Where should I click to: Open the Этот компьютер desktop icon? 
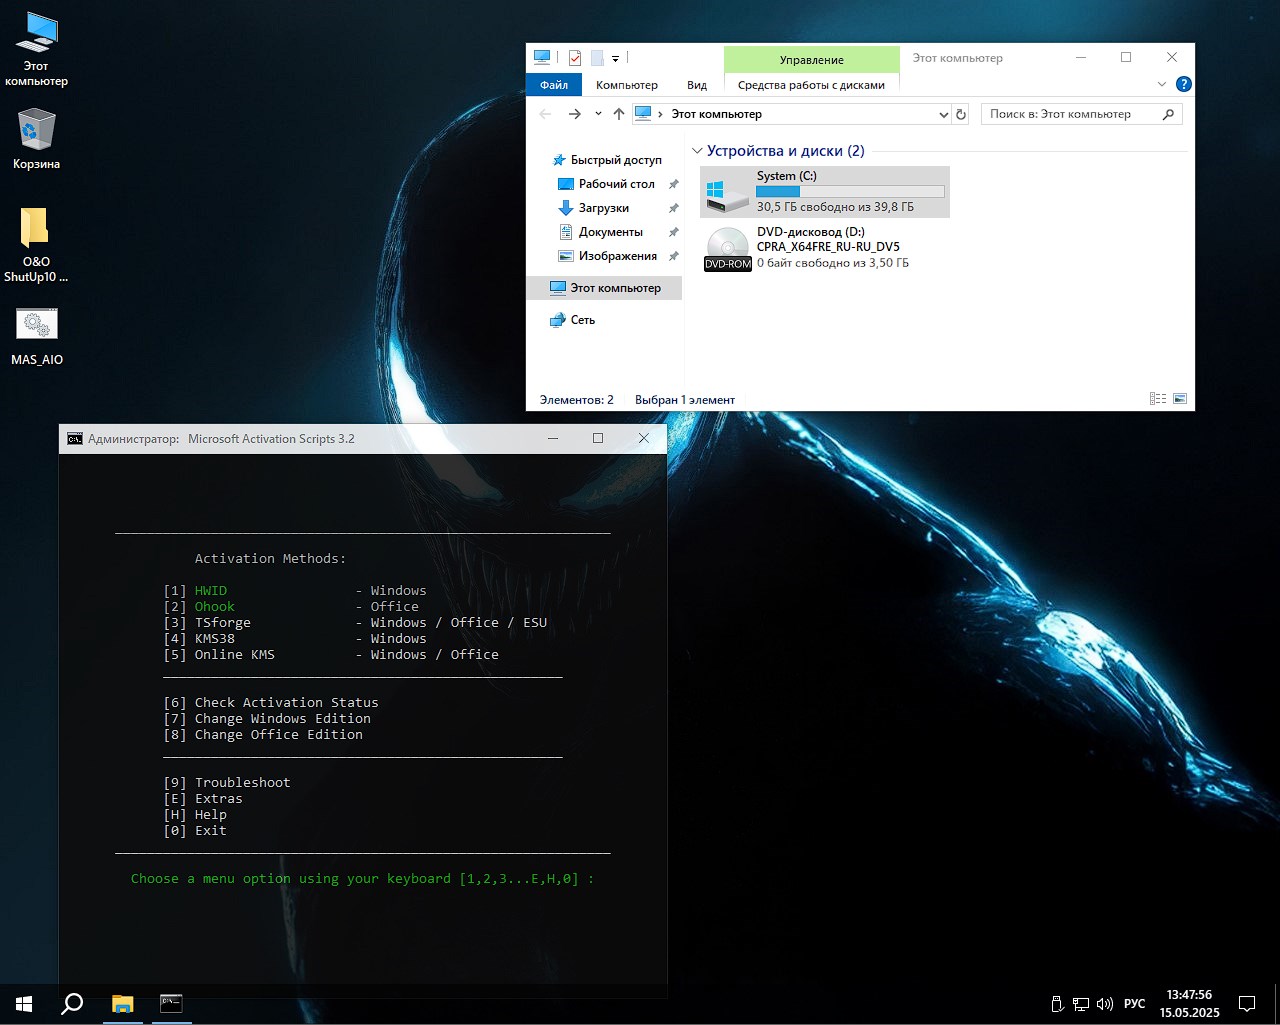pyautogui.click(x=37, y=50)
